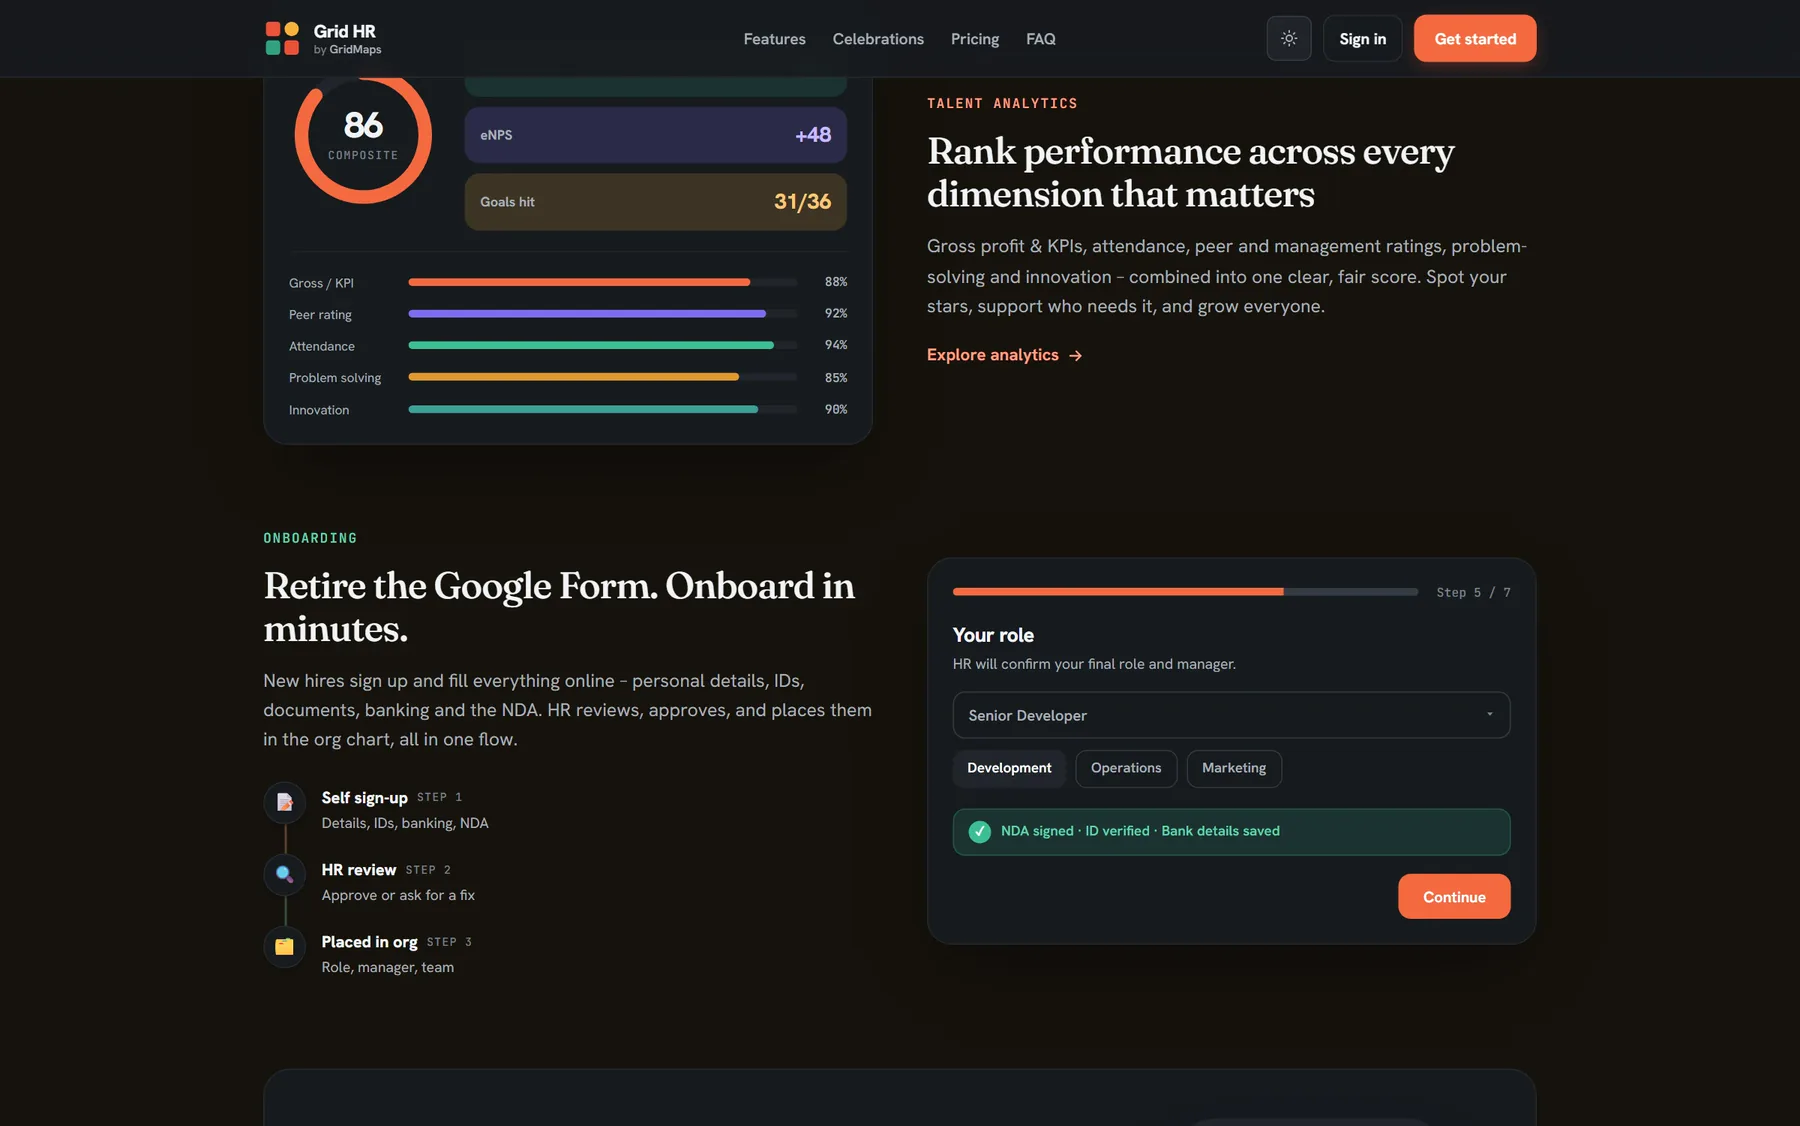
Task: Open the Celebrations nav item
Action: point(878,39)
